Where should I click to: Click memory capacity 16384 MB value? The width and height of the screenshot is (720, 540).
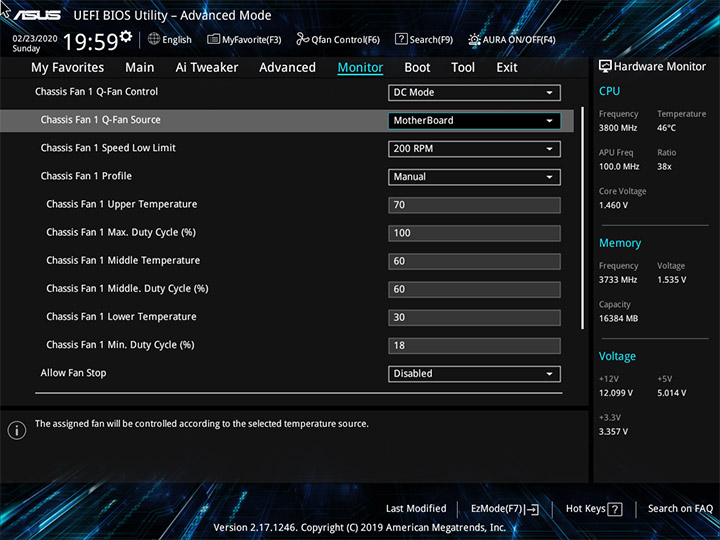coord(618,318)
